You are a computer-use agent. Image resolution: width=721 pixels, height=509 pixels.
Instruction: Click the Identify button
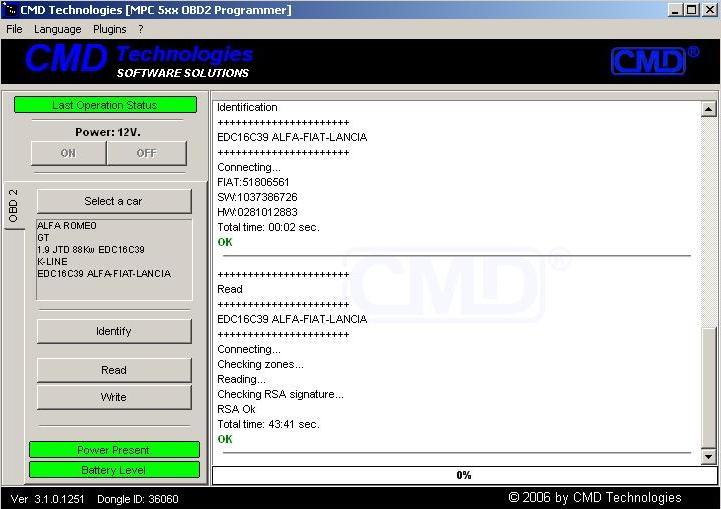coord(113,331)
